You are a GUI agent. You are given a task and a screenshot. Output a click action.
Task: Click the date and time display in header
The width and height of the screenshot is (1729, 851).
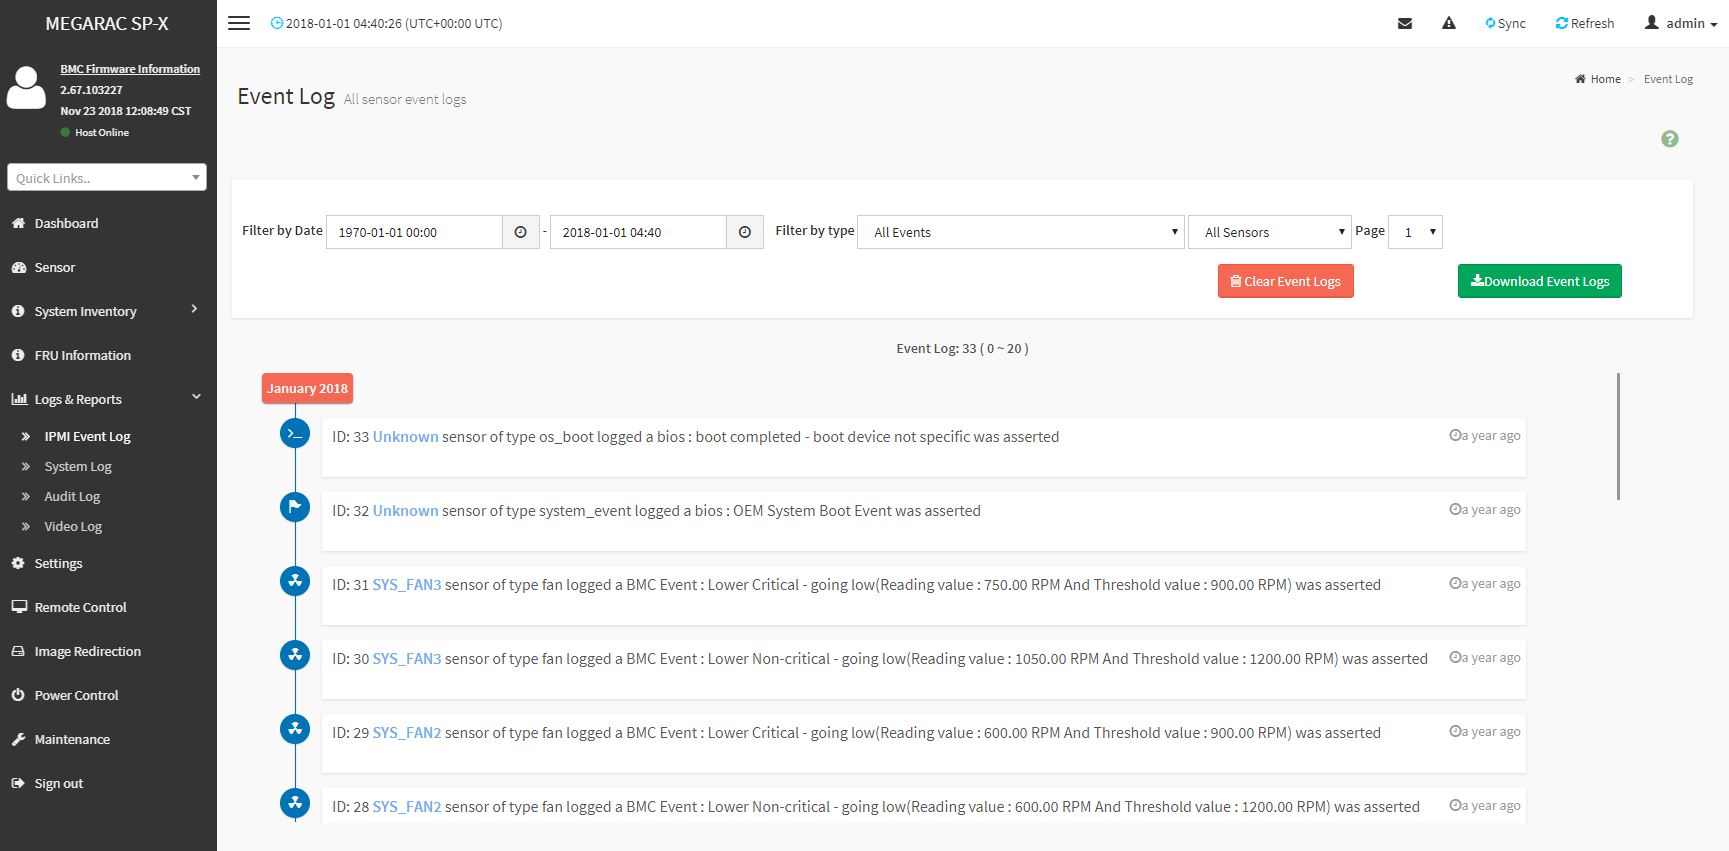tap(387, 23)
